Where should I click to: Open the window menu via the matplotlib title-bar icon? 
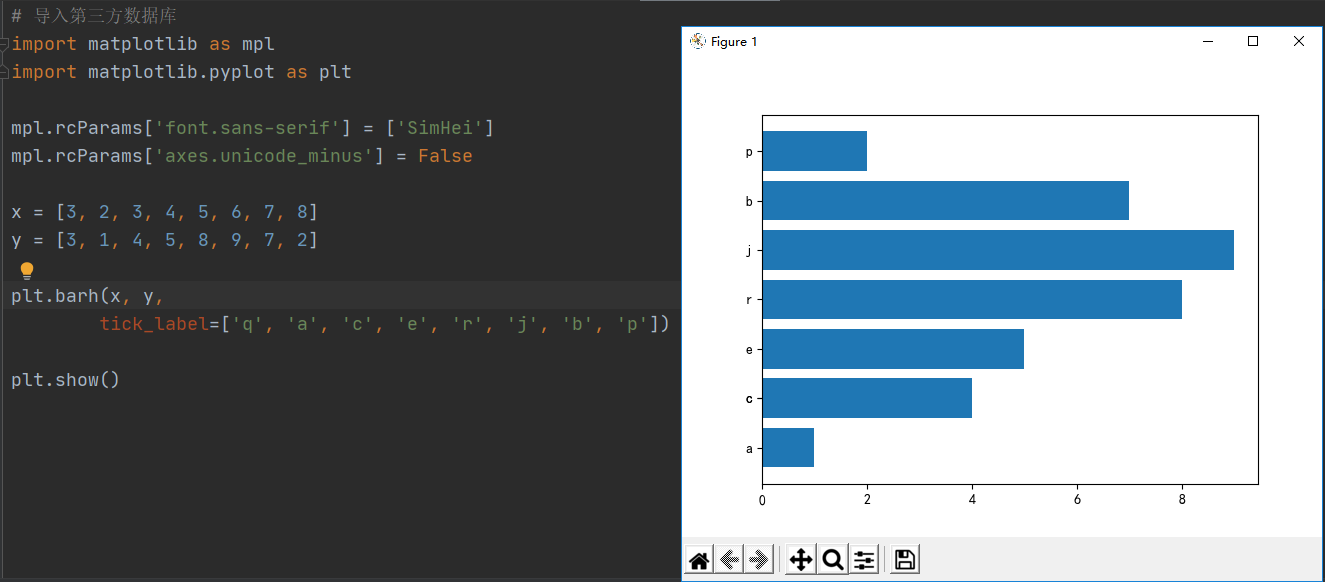tap(696, 41)
